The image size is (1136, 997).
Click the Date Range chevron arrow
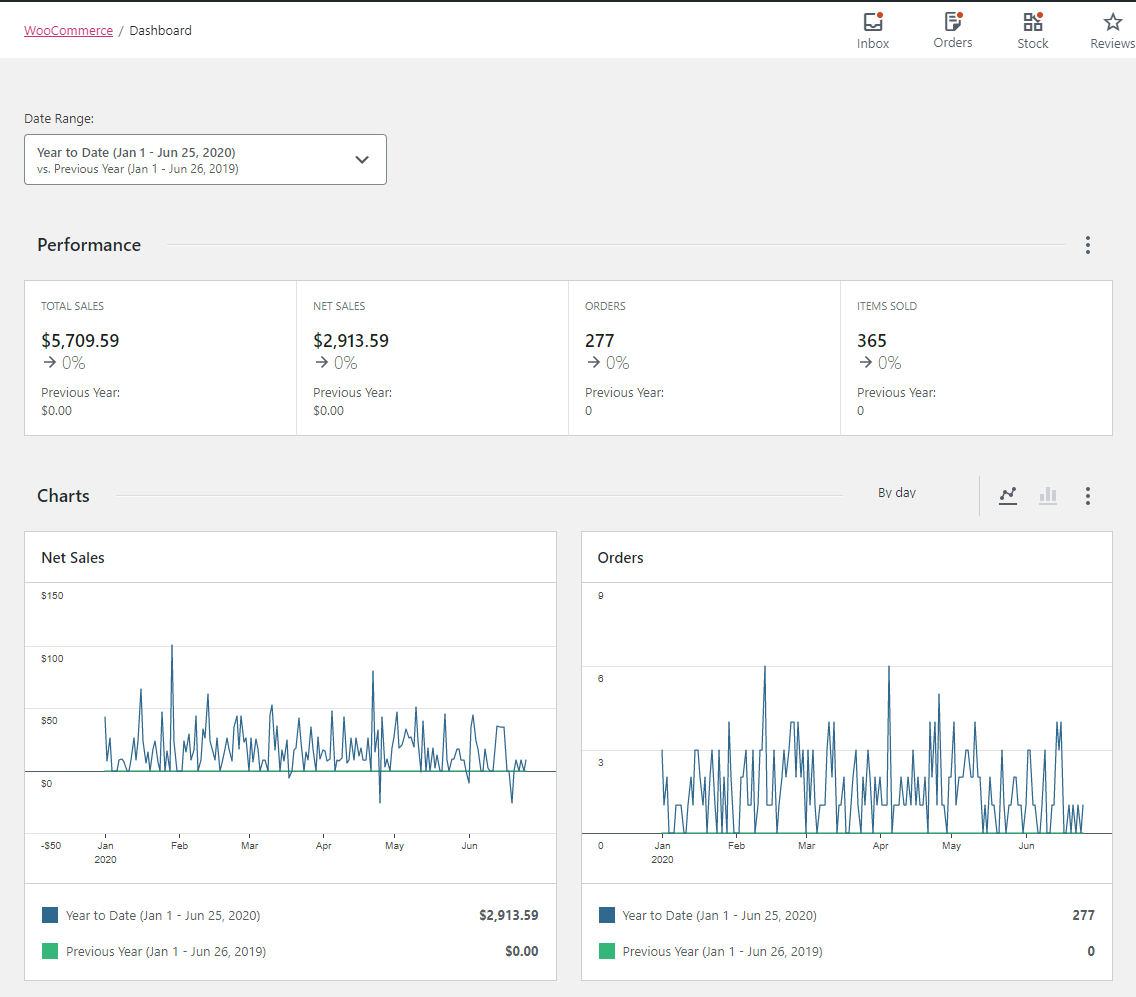pyautogui.click(x=362, y=160)
